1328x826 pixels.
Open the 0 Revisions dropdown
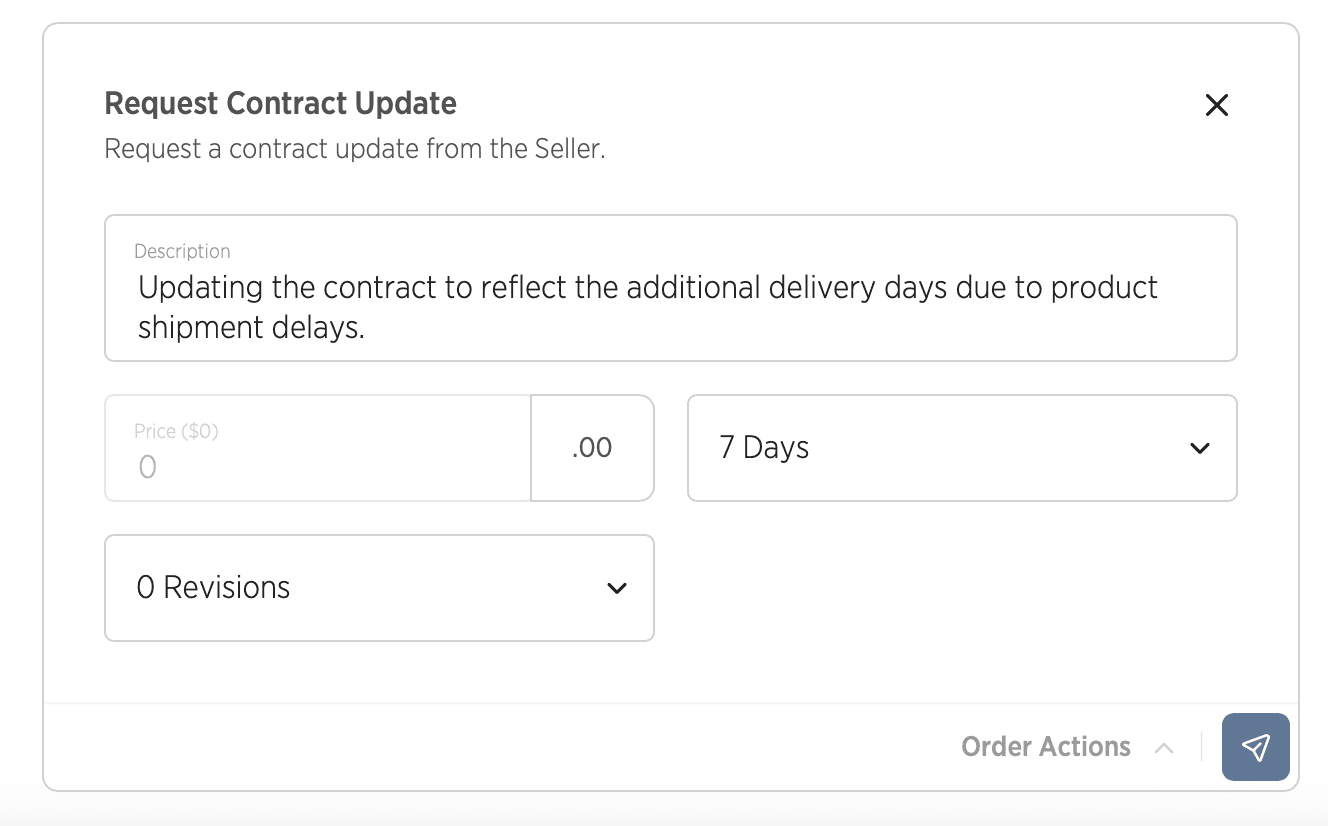379,588
